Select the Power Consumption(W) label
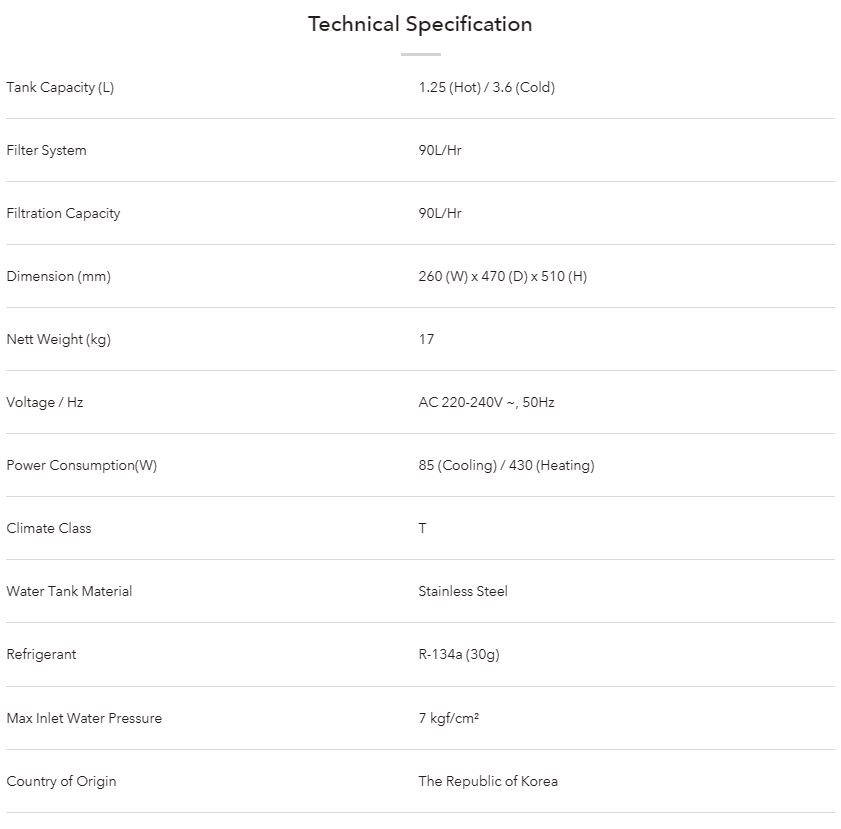841x829 pixels. pyautogui.click(x=82, y=465)
